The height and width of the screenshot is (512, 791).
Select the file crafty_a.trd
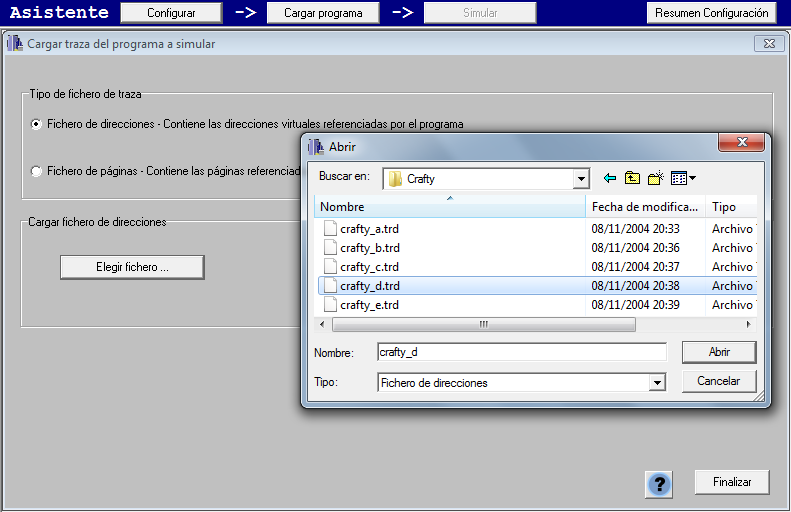tap(369, 229)
